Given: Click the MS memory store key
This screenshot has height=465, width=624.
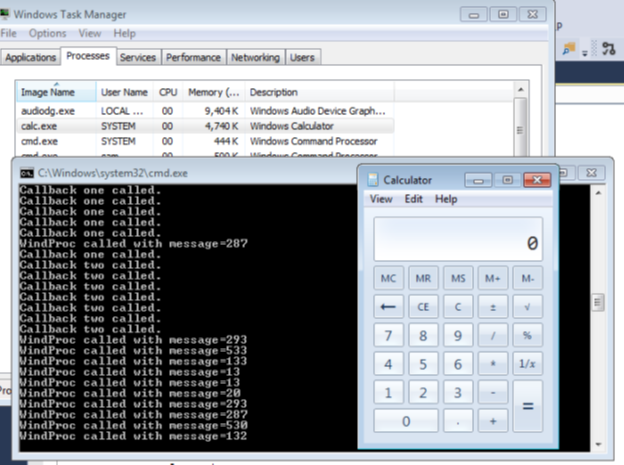Looking at the screenshot, I should pos(458,278).
